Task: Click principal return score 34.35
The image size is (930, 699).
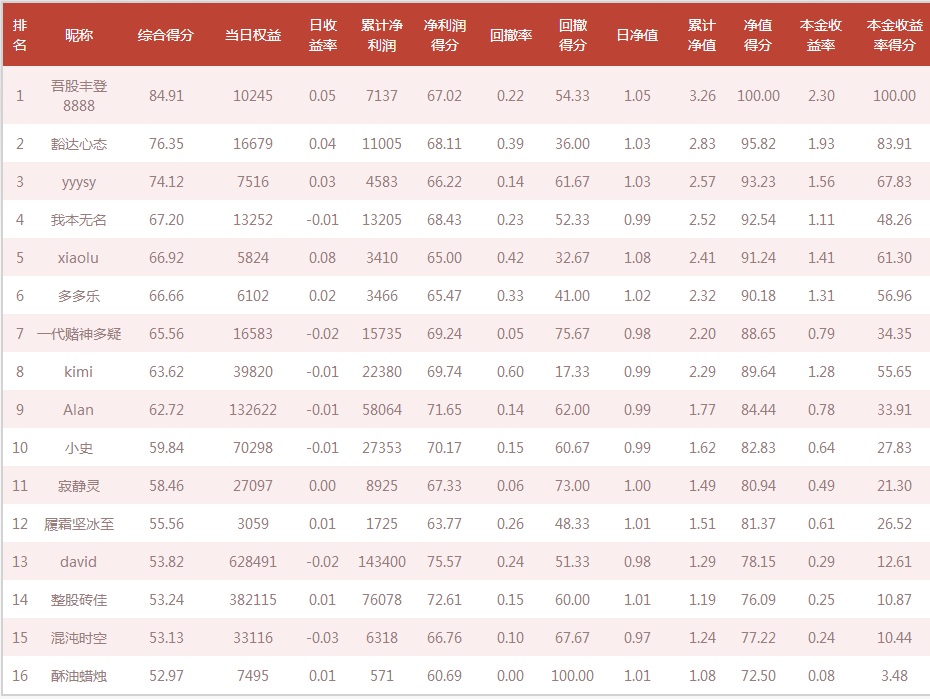Action: (x=894, y=333)
